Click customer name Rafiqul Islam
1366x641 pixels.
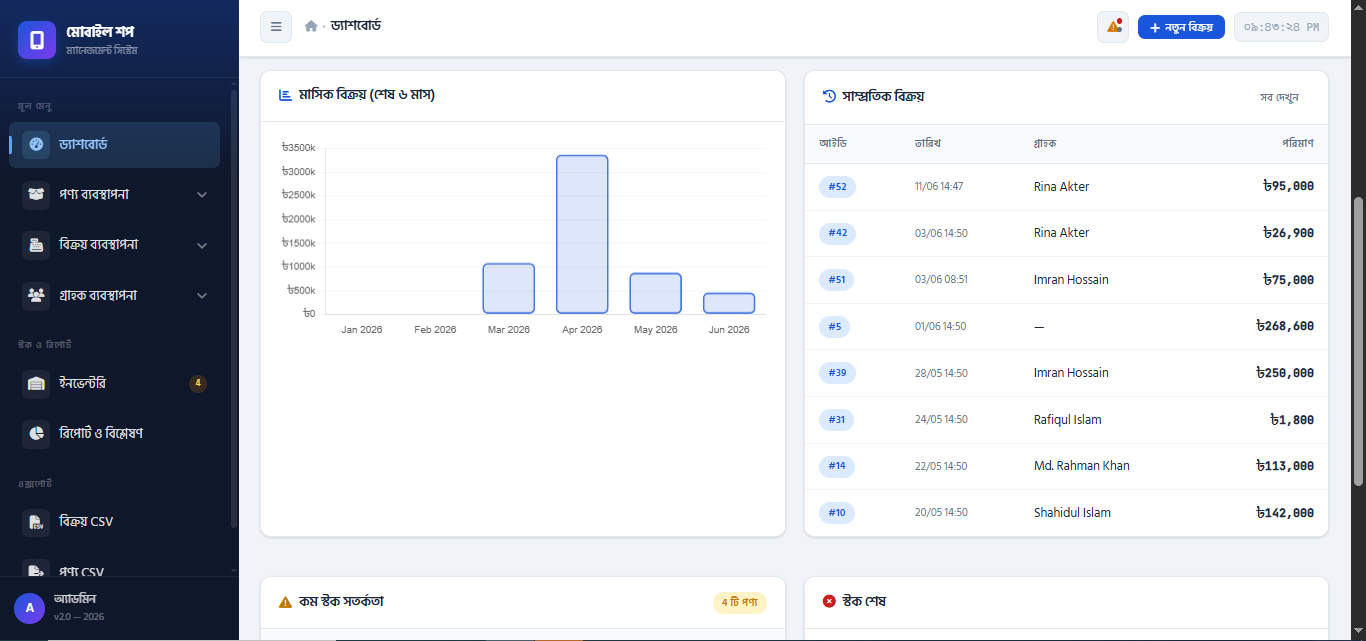coord(1068,420)
